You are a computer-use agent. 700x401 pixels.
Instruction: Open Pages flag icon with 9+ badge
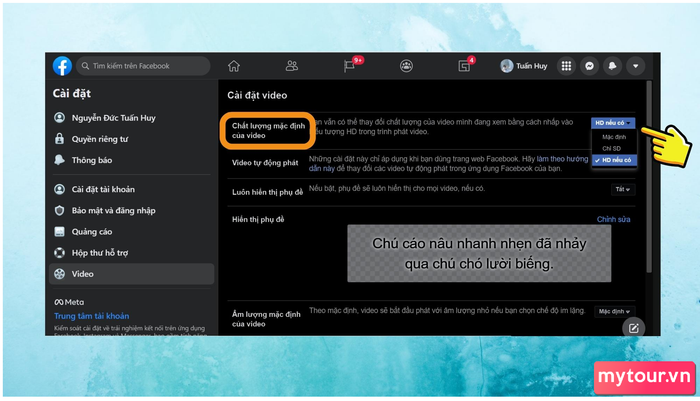pos(350,66)
